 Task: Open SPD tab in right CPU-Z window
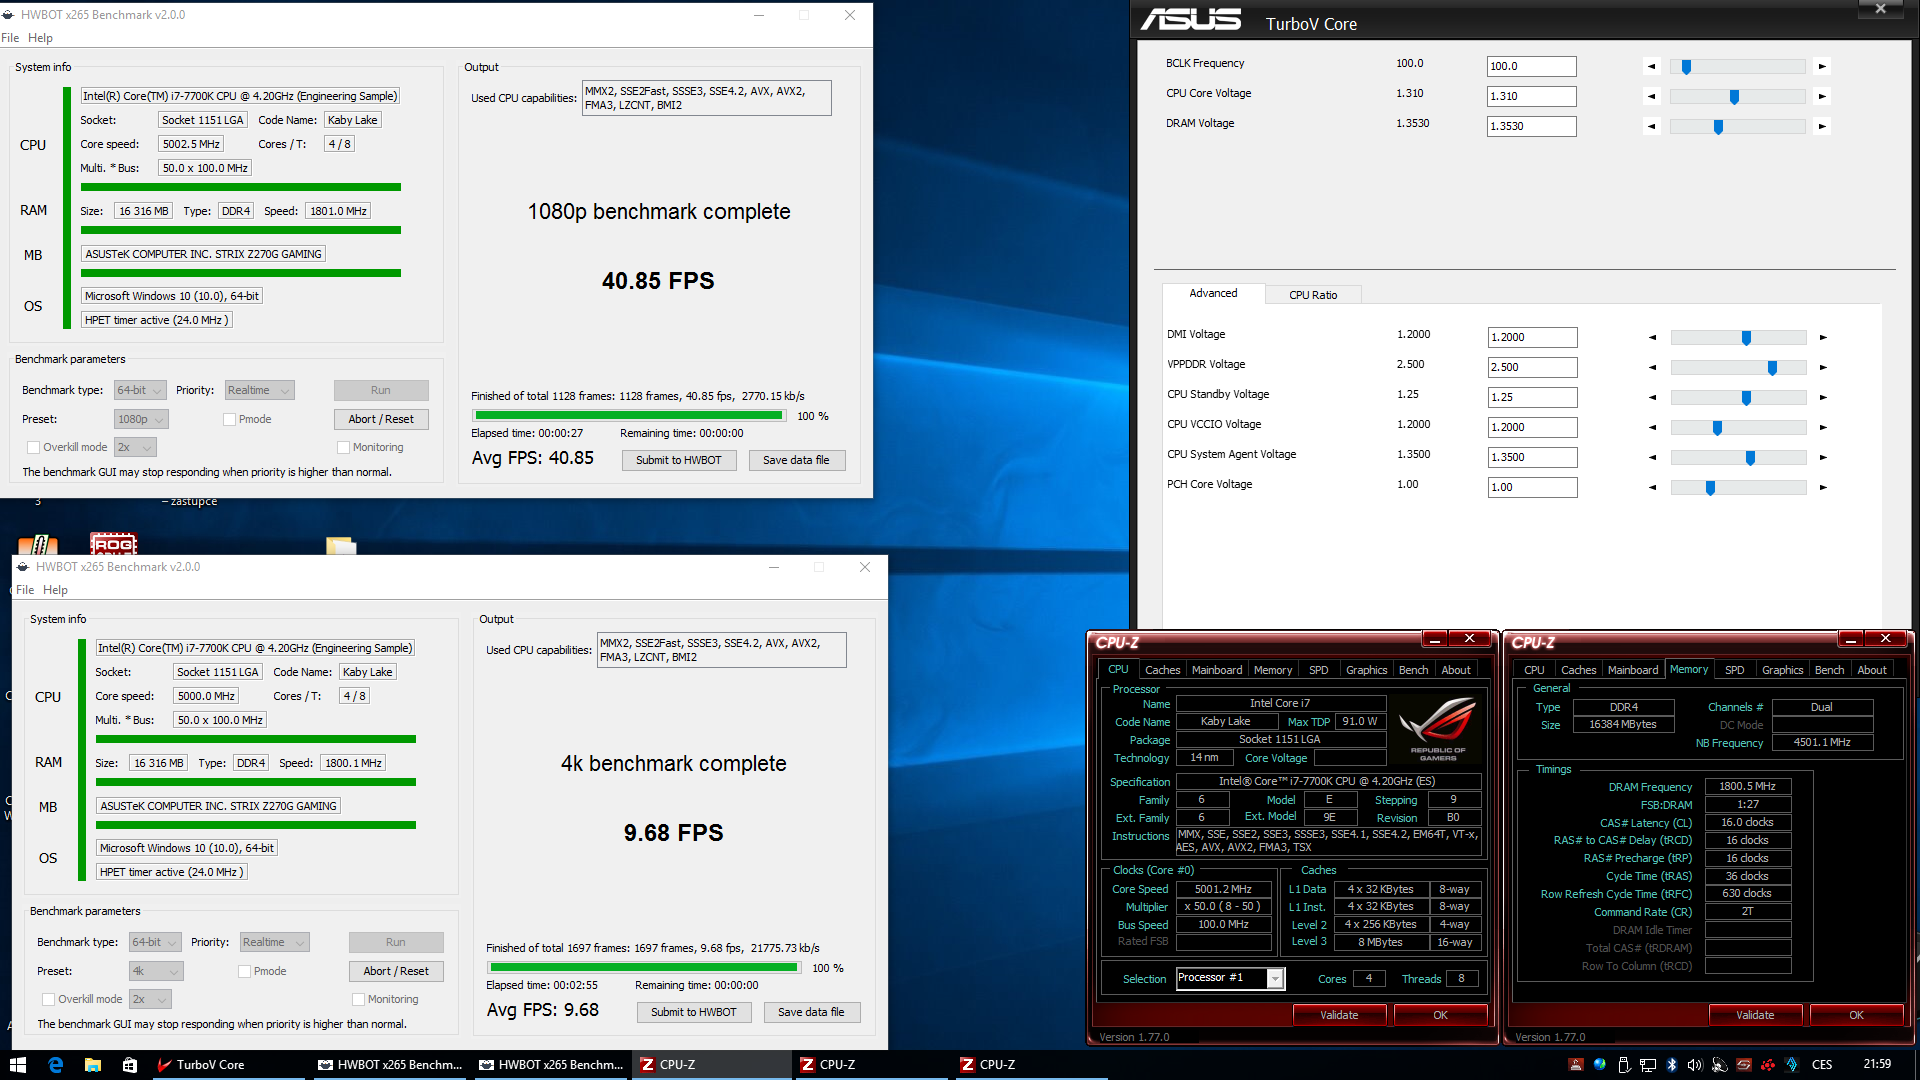point(1734,670)
